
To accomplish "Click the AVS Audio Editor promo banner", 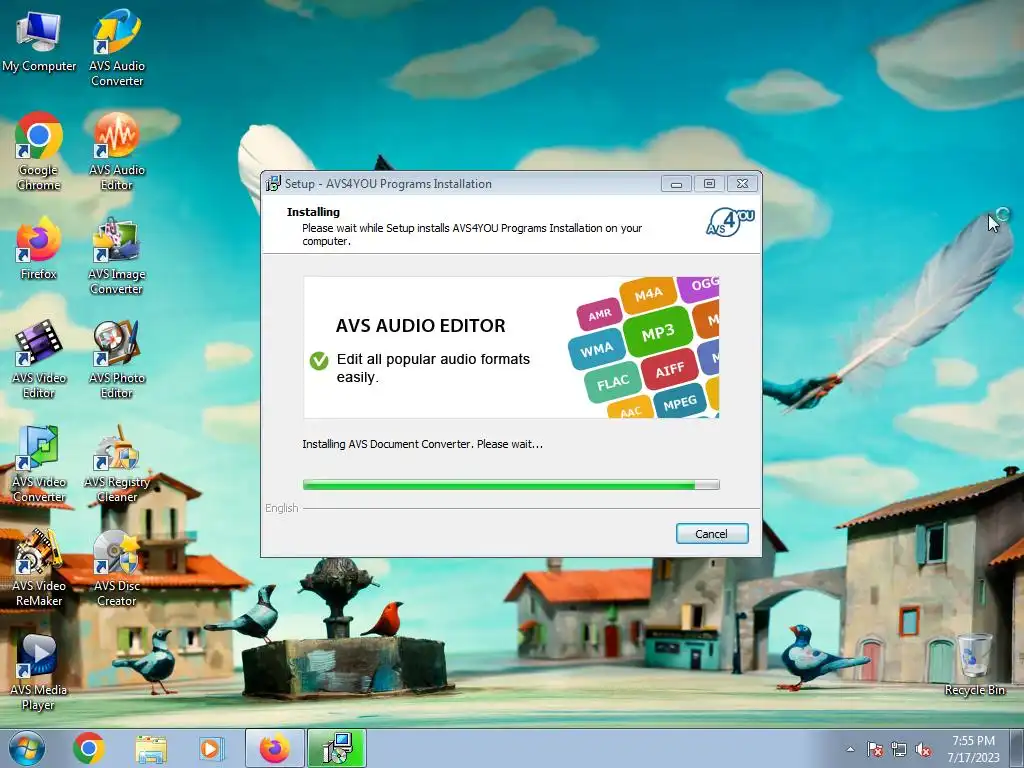I will tap(511, 347).
